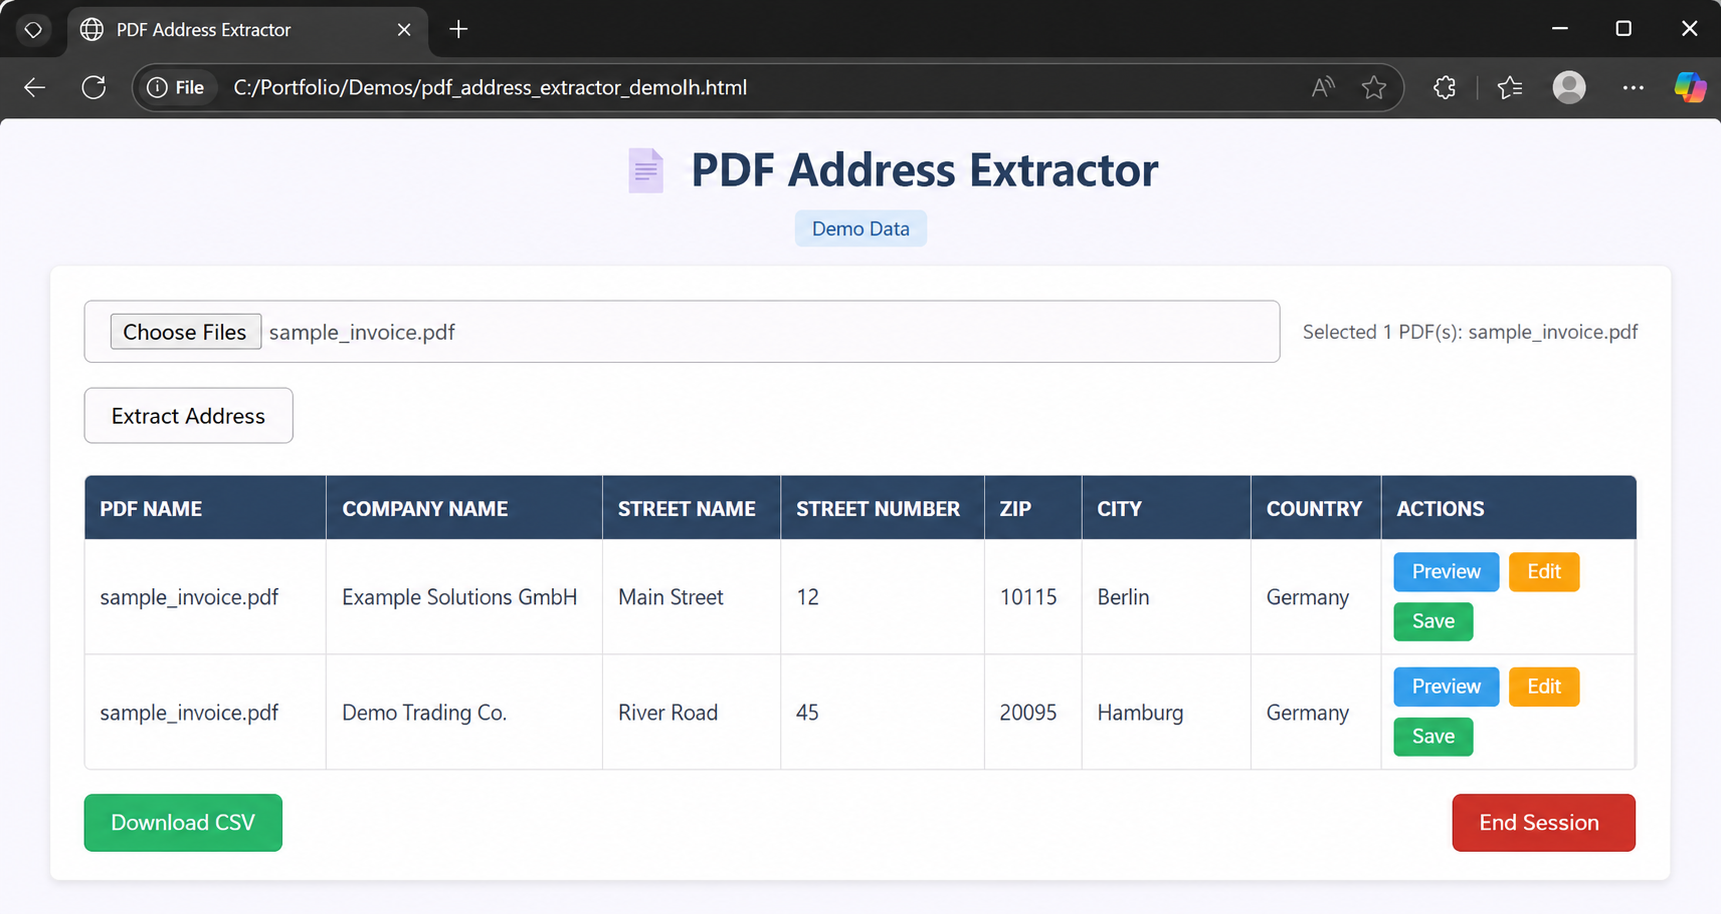Click the Demo Data badge
Screen dimensions: 1721x914
point(861,229)
